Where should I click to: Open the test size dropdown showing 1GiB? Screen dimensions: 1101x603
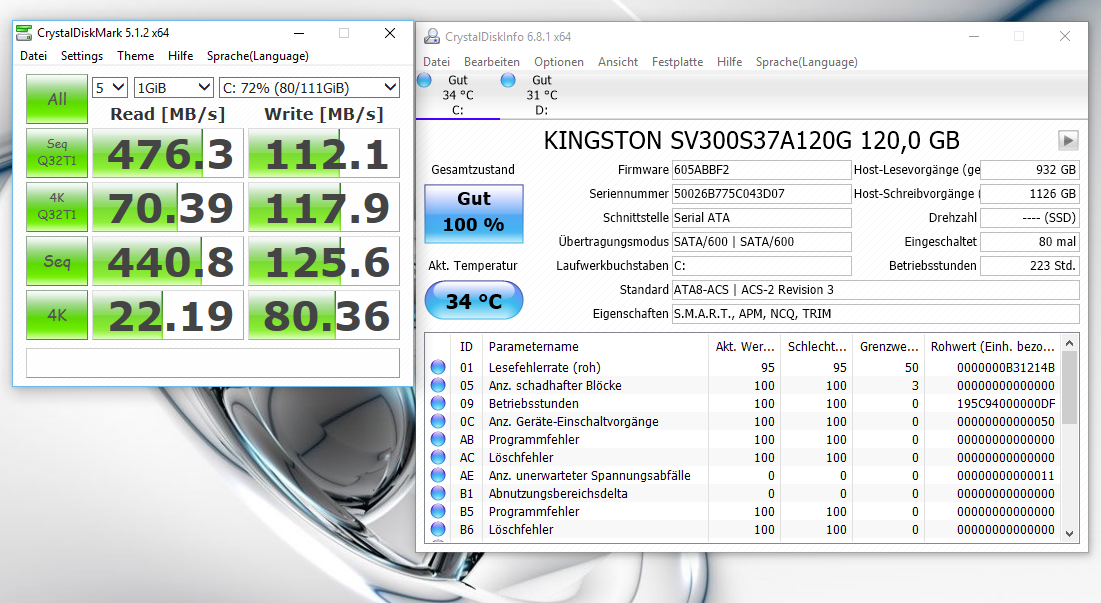point(173,88)
